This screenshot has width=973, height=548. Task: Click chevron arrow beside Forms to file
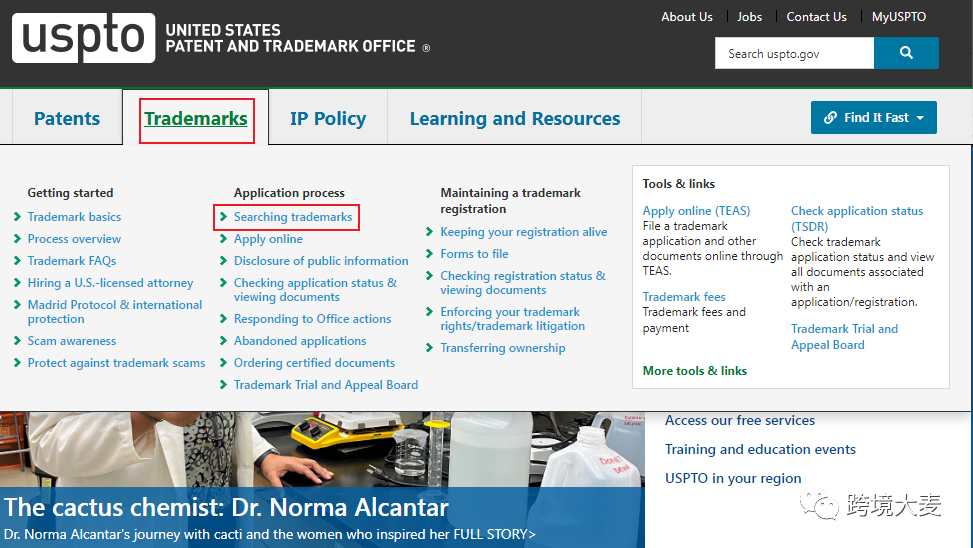pos(429,254)
